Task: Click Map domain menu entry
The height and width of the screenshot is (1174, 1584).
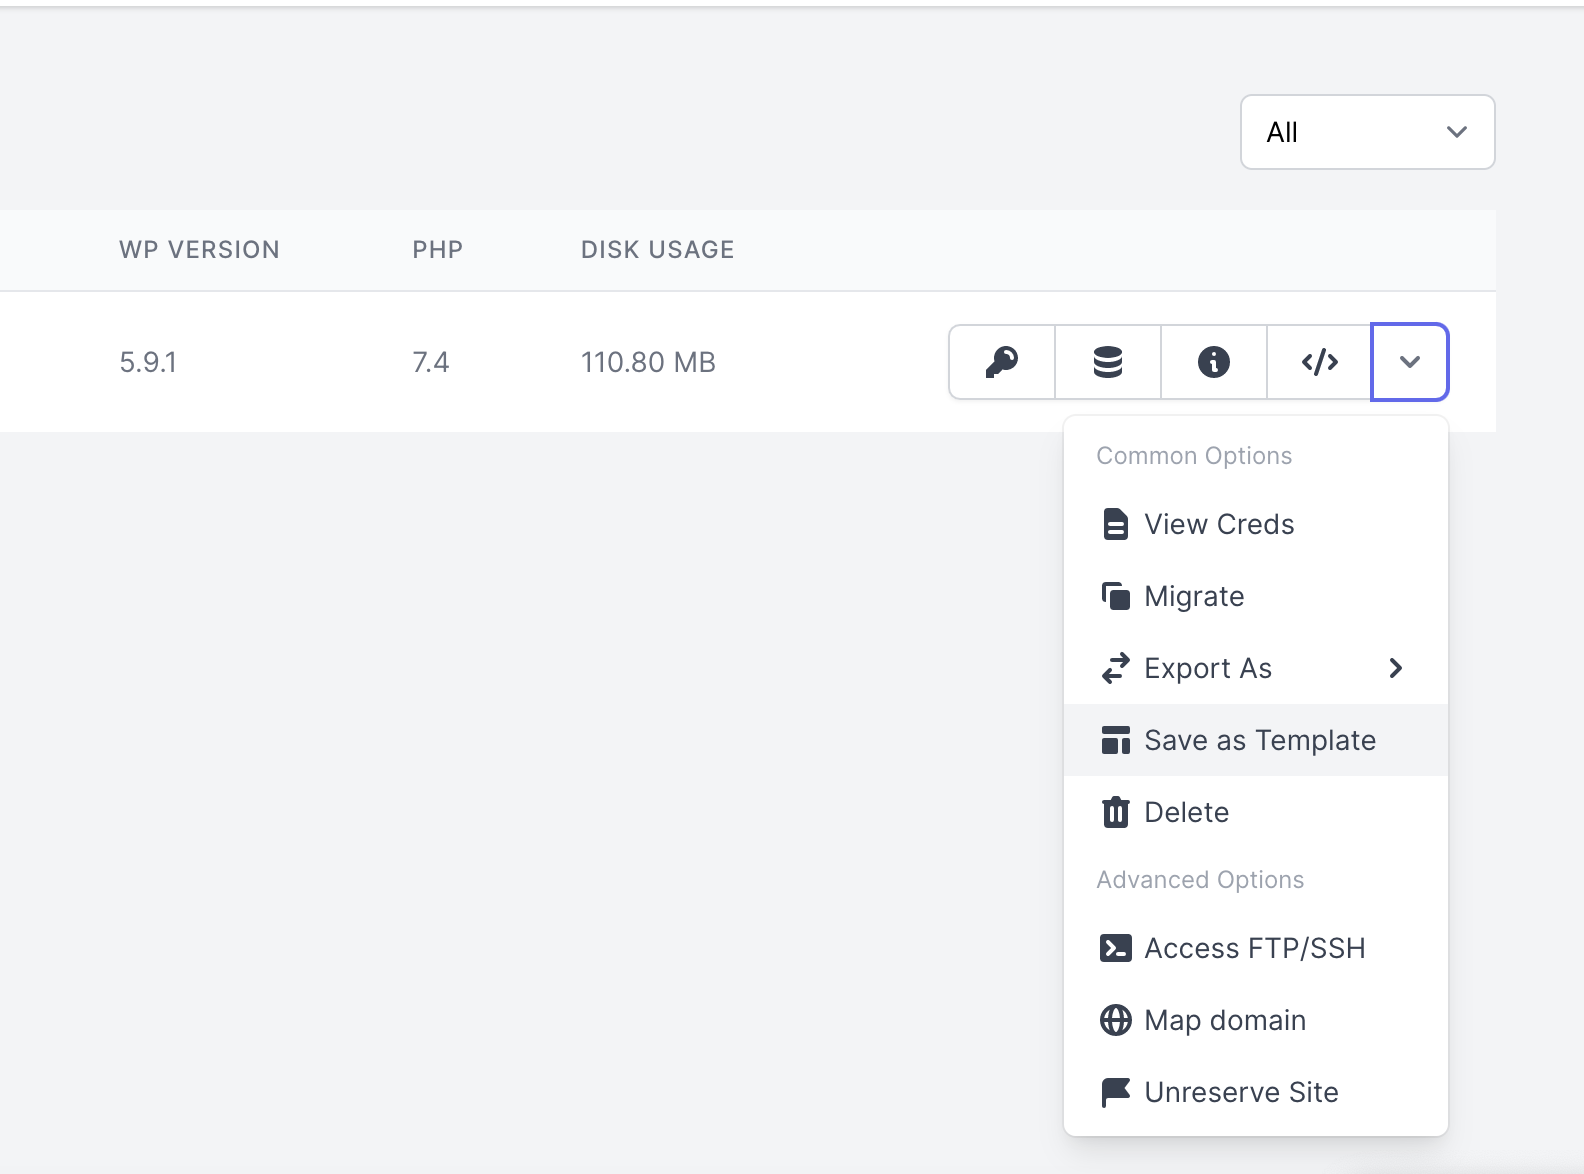Action: 1256,1020
